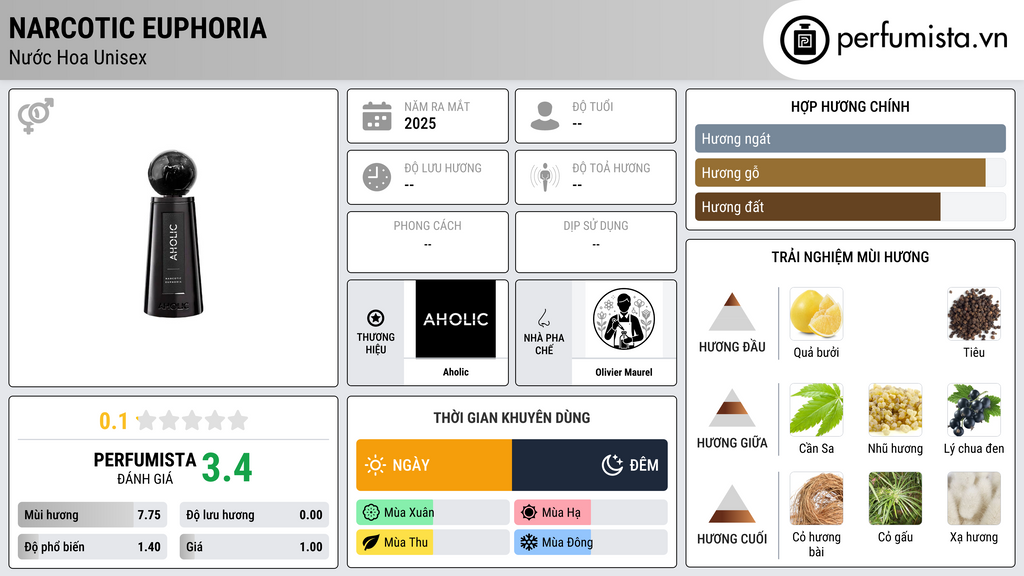
Task: Click the Hương ngát accord bar
Action: [x=850, y=138]
